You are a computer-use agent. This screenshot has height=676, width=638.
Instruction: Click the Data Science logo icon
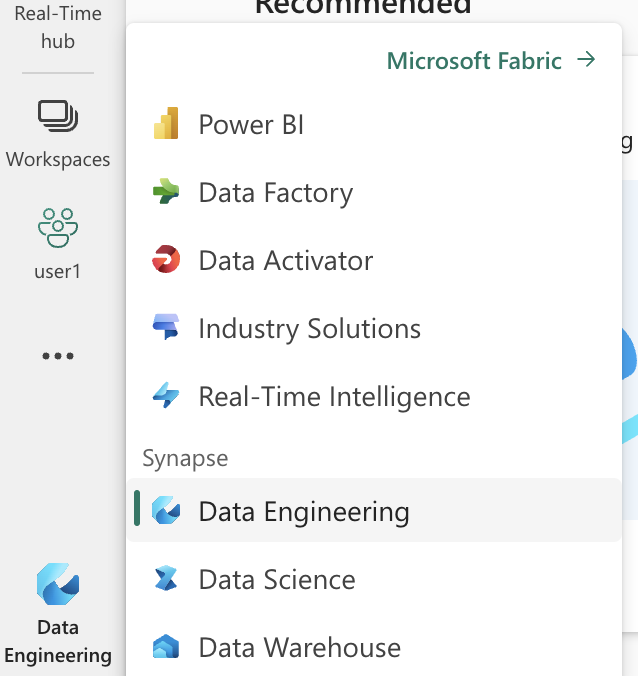[x=166, y=578]
